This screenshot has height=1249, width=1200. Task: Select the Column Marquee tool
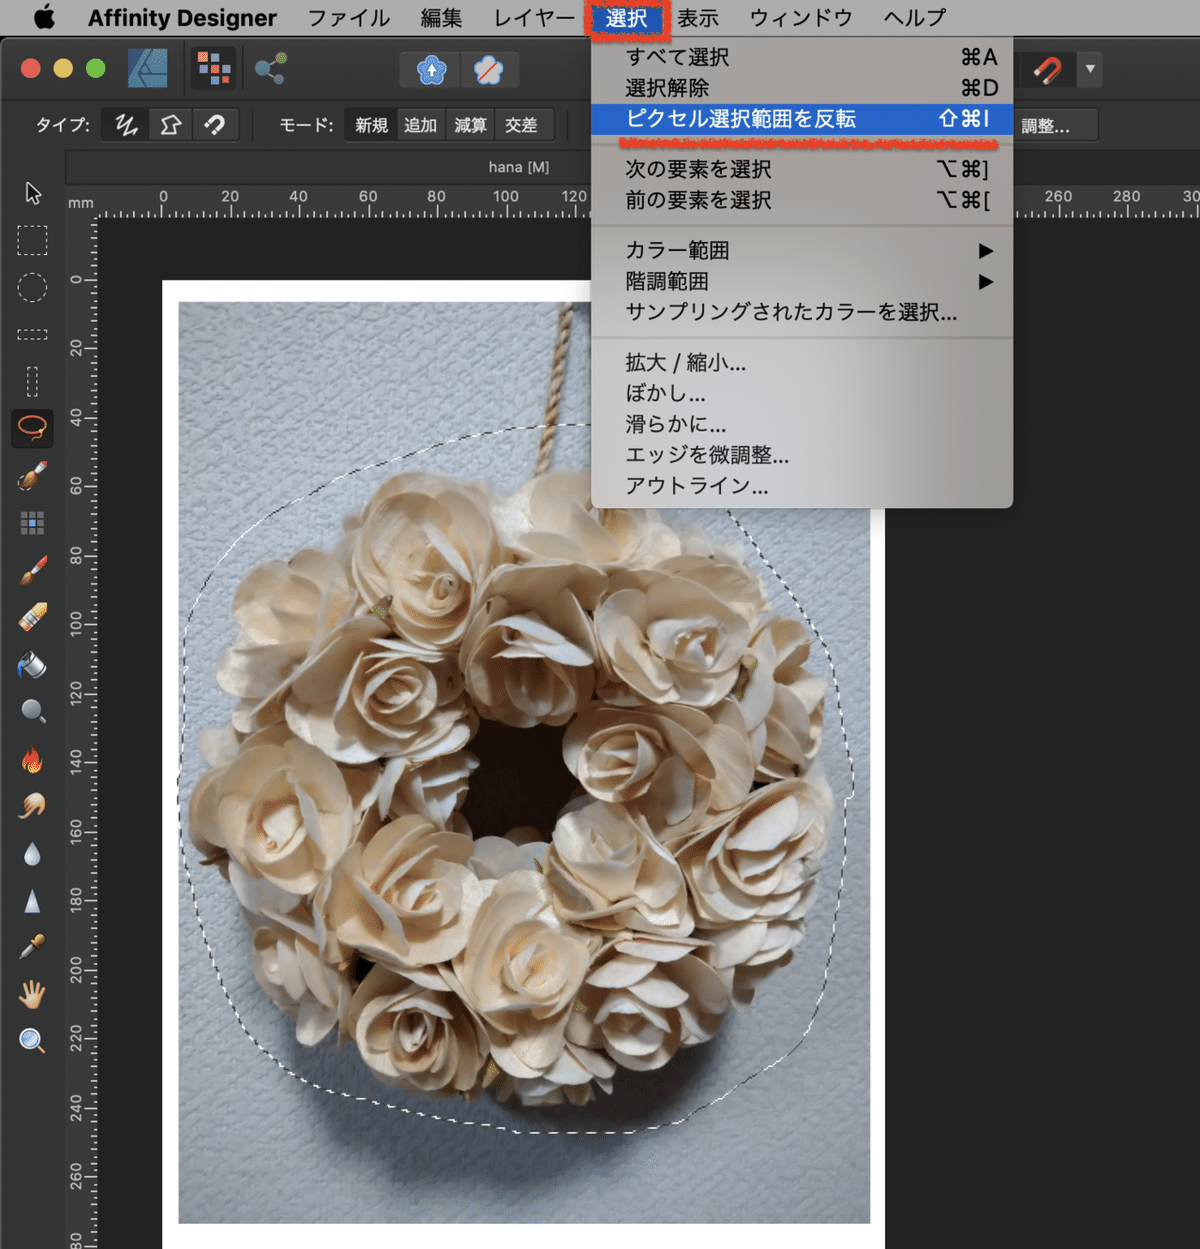pyautogui.click(x=32, y=381)
